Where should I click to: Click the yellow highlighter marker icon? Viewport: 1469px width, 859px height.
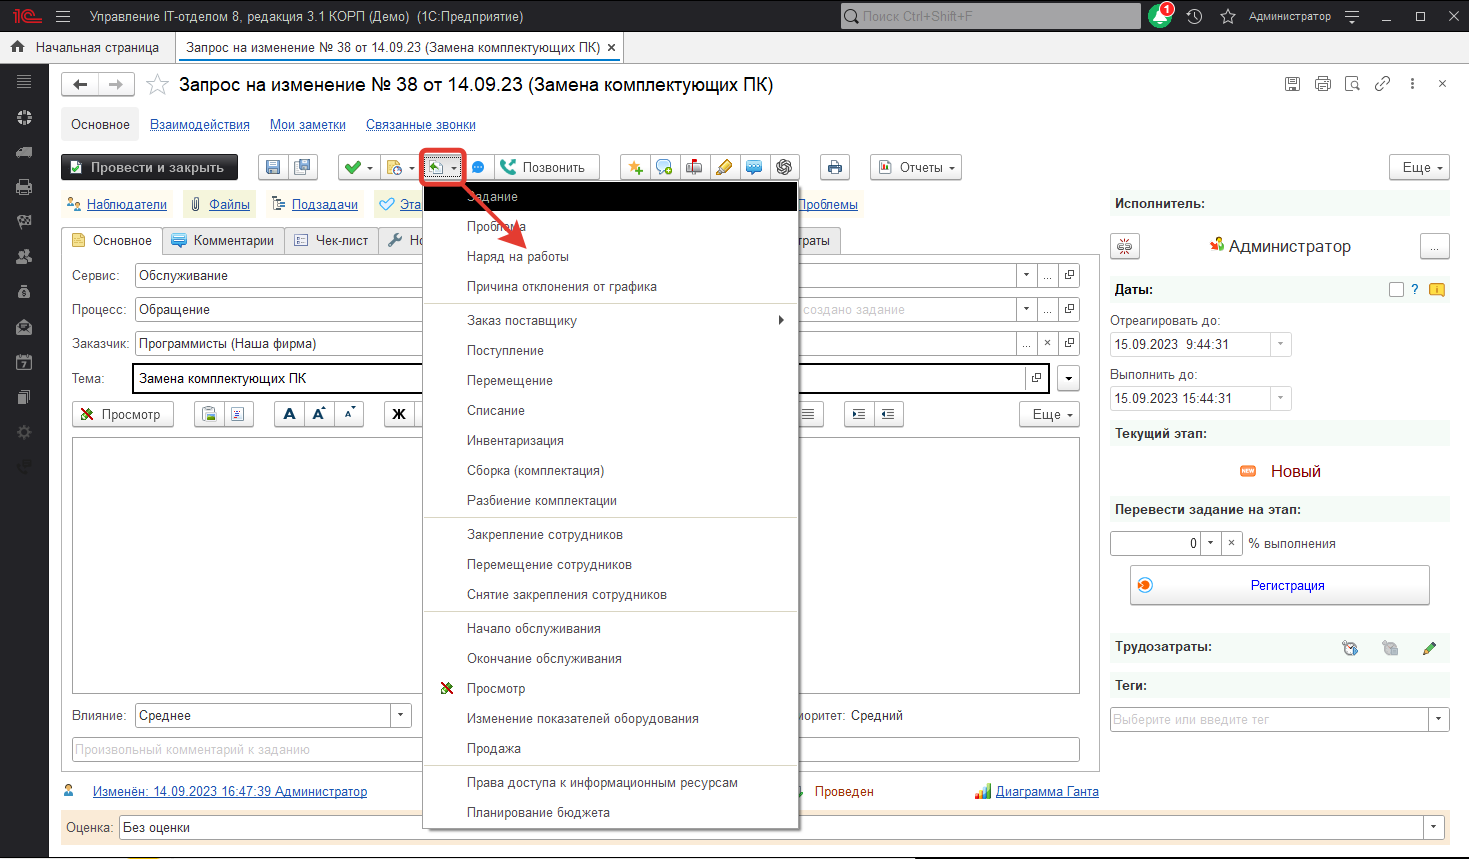point(724,168)
